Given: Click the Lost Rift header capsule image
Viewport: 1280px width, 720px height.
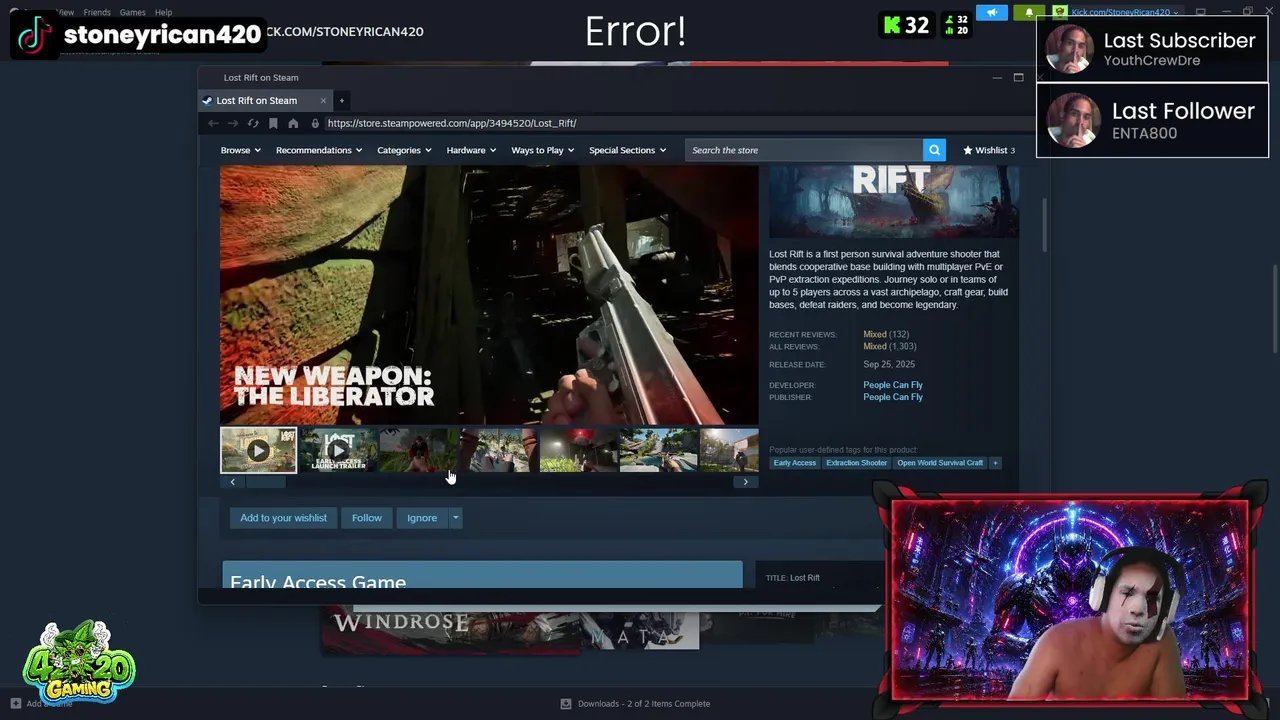Looking at the screenshot, I should pos(894,202).
